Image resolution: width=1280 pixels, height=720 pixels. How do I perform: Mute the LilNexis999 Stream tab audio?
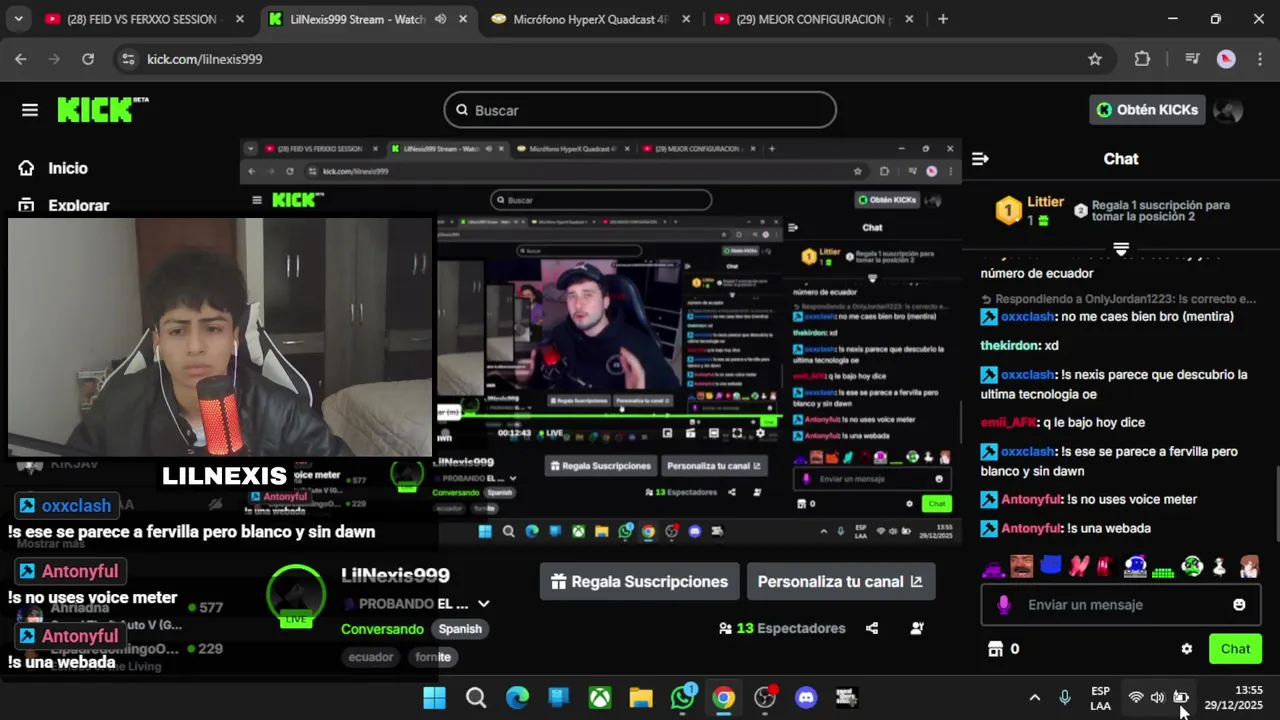[440, 19]
